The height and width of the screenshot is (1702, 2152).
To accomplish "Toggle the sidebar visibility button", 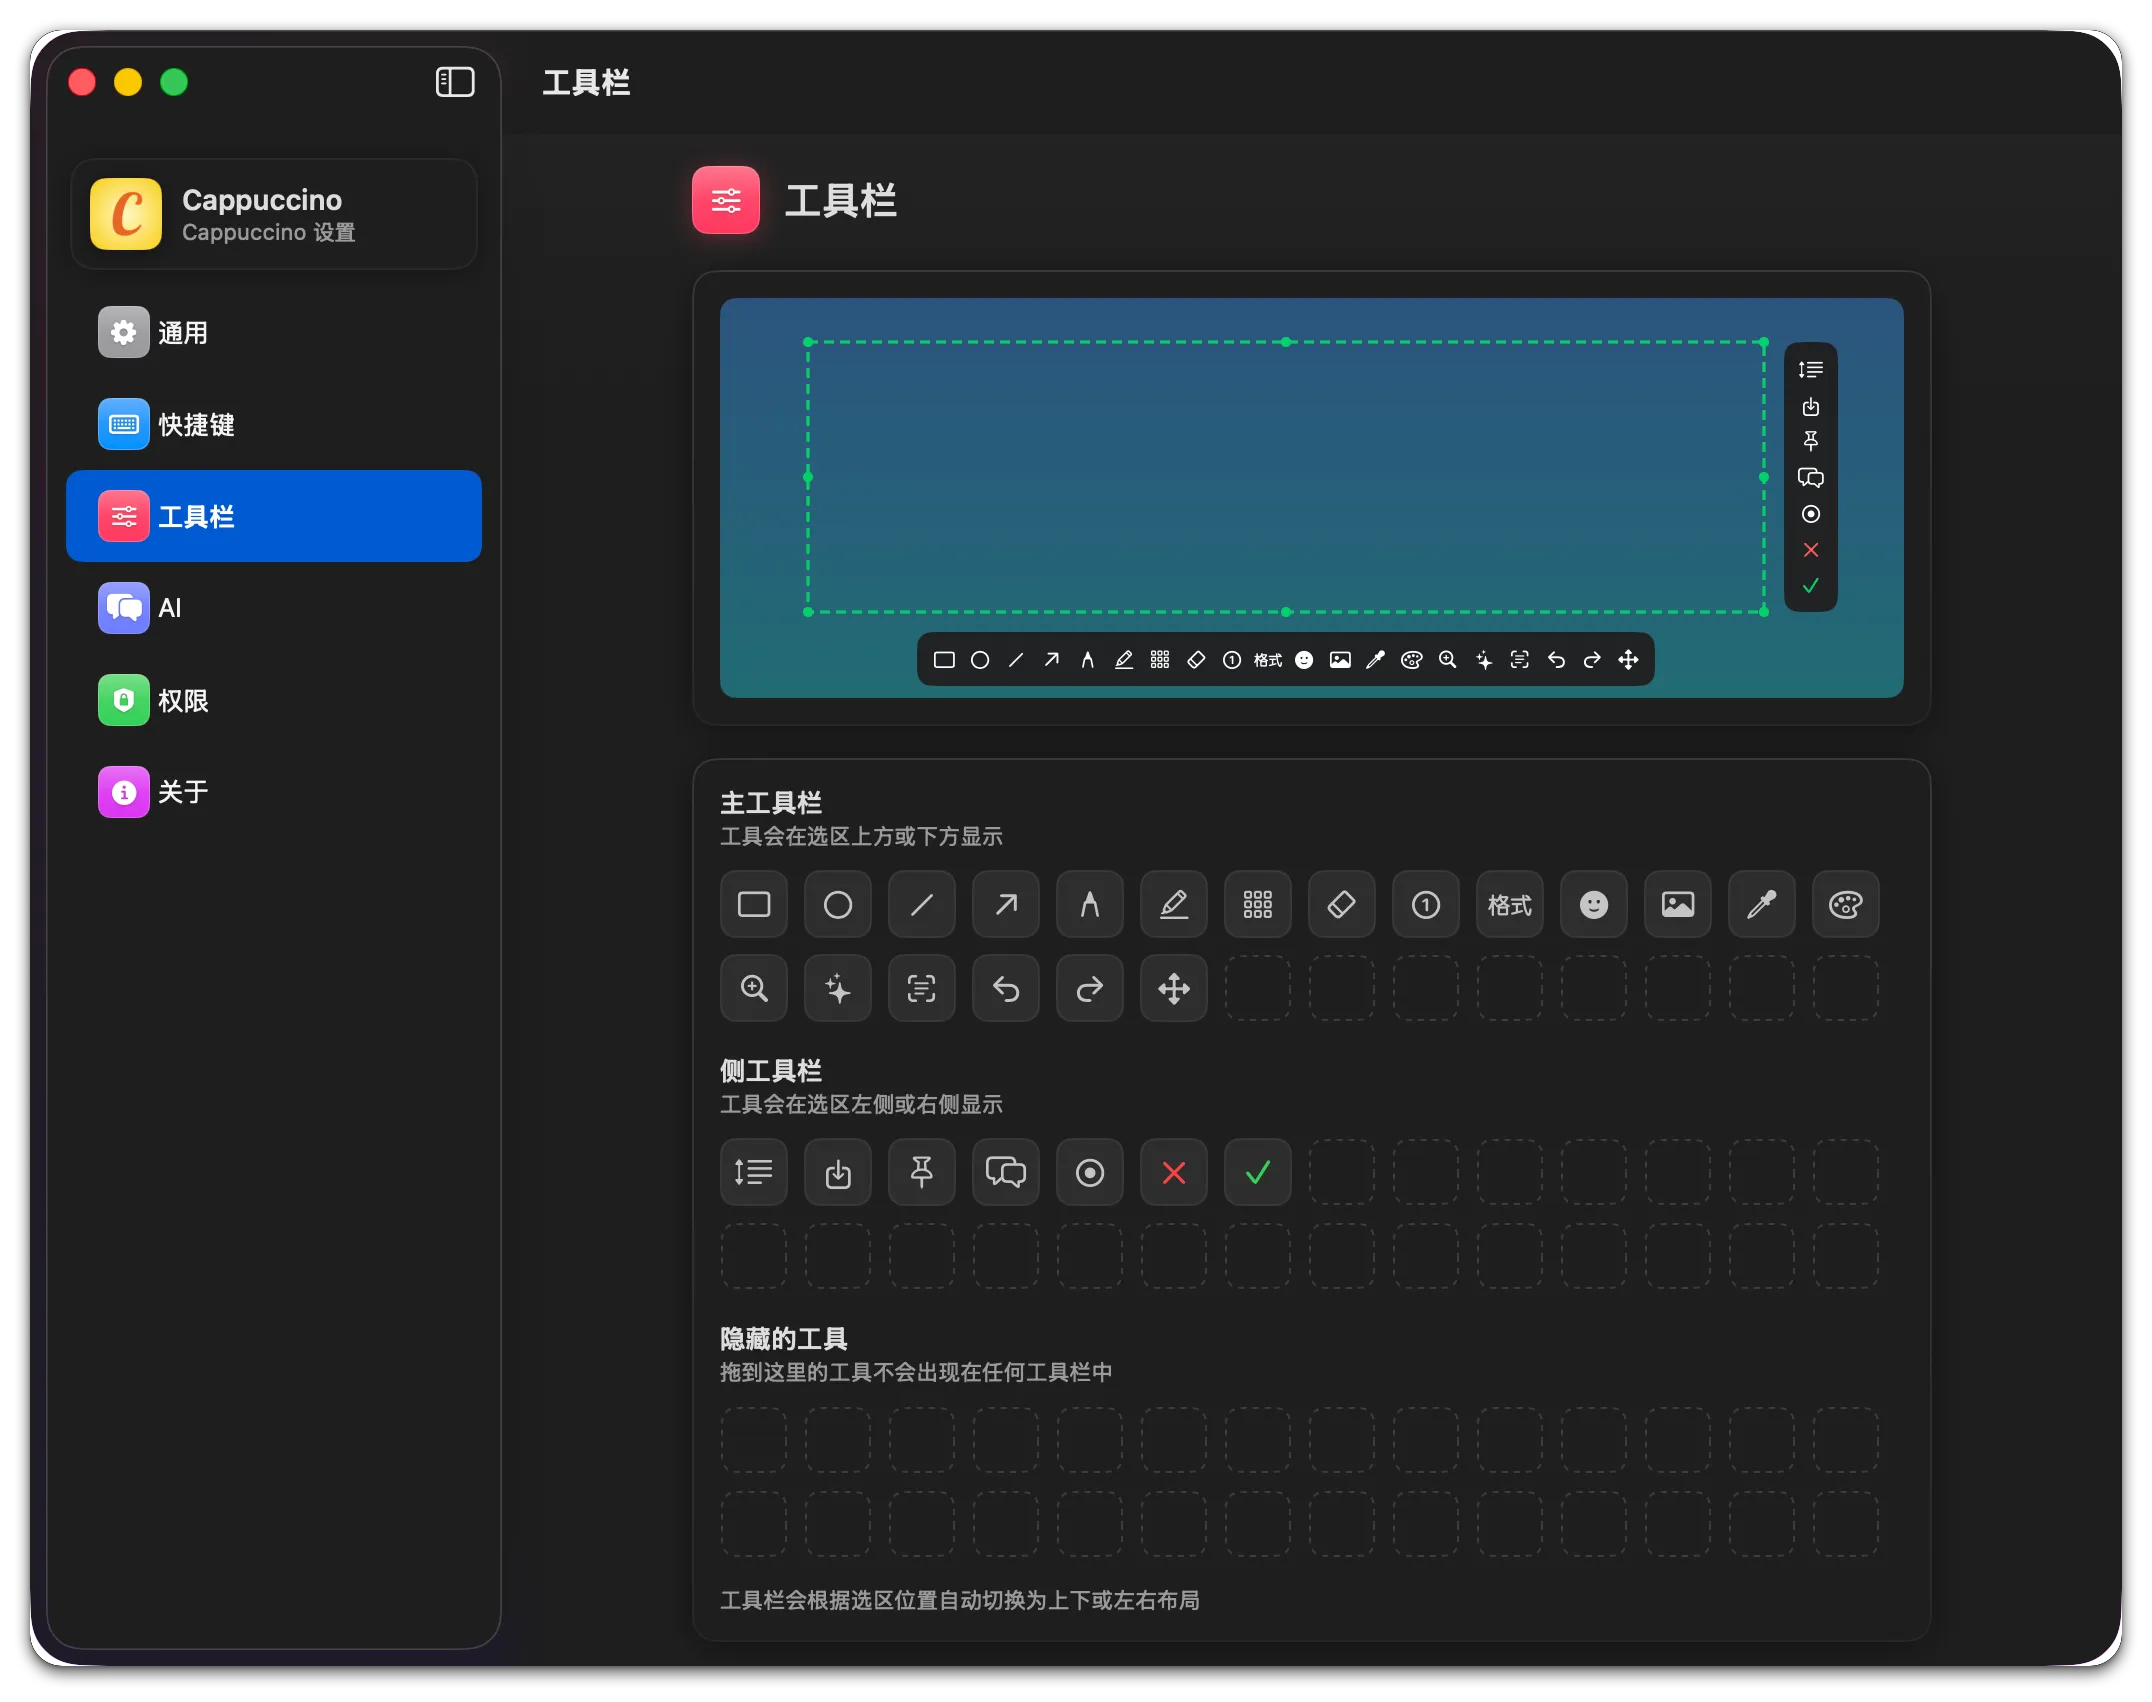I will click(455, 82).
